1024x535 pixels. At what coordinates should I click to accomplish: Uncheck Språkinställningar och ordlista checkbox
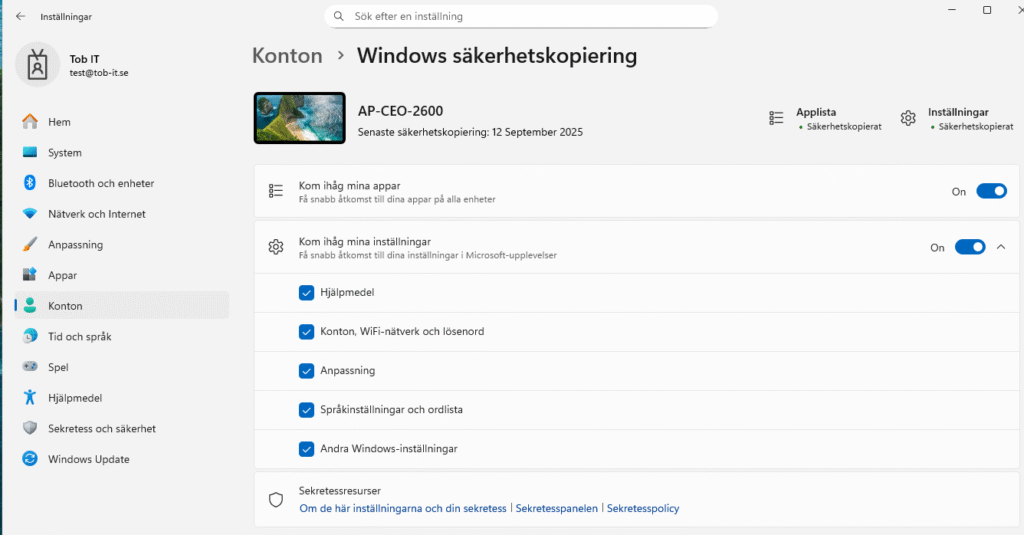click(x=307, y=410)
